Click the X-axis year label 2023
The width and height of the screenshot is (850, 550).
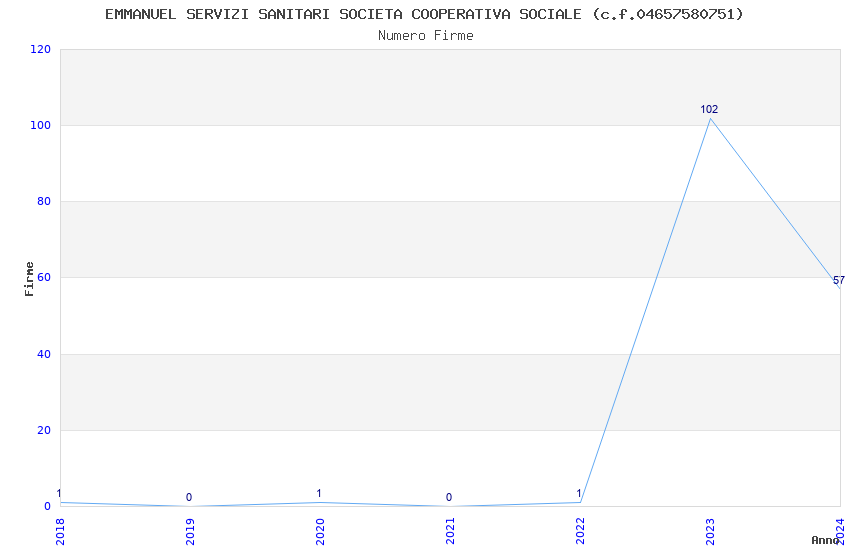coord(711,532)
